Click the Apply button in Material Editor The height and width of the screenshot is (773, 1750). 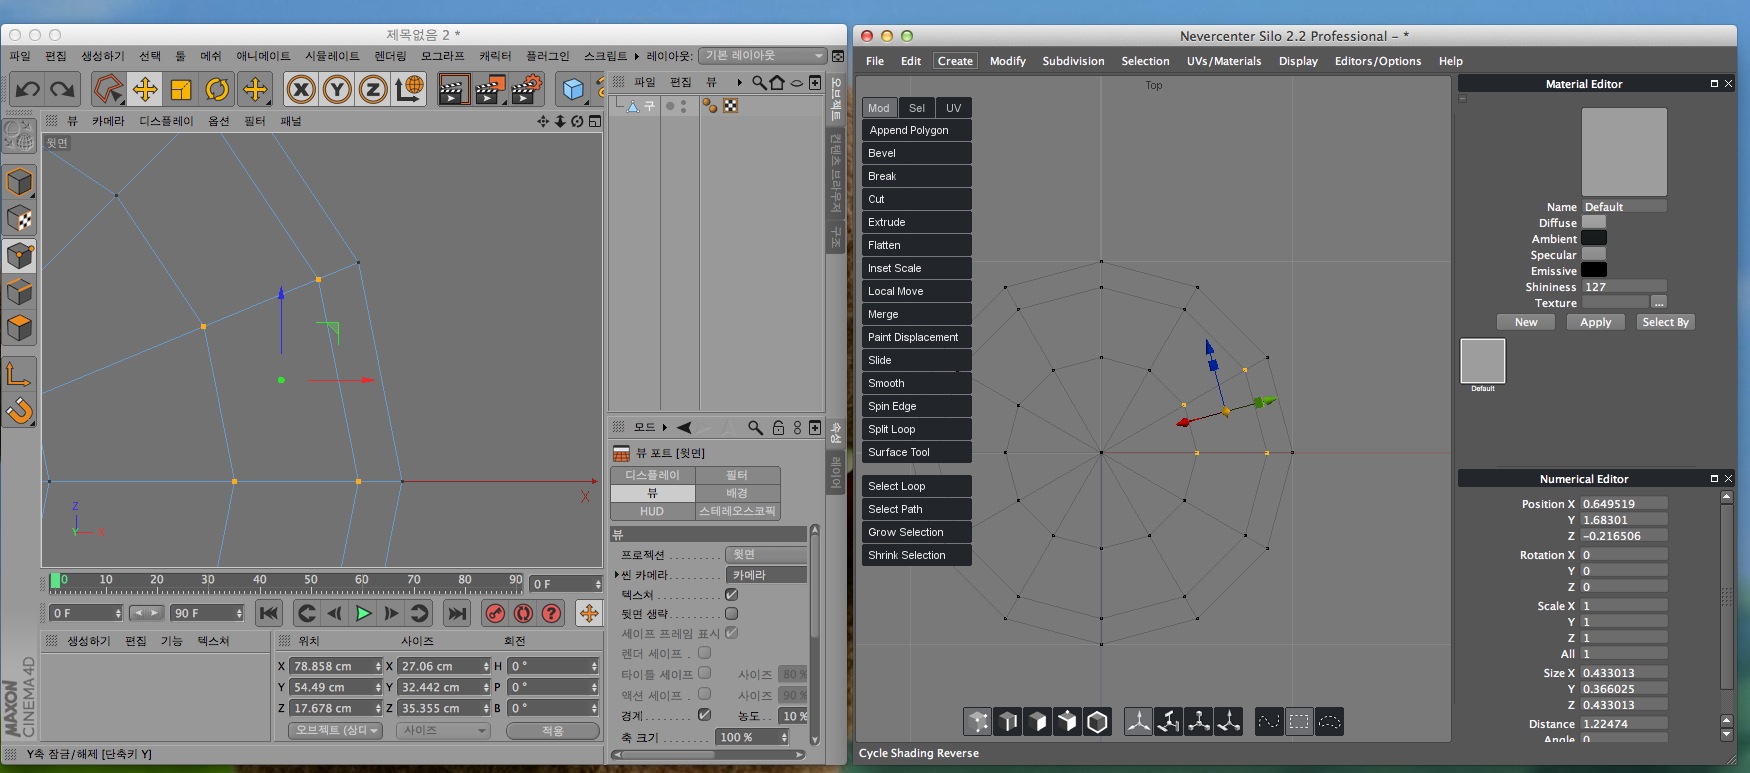click(1595, 322)
